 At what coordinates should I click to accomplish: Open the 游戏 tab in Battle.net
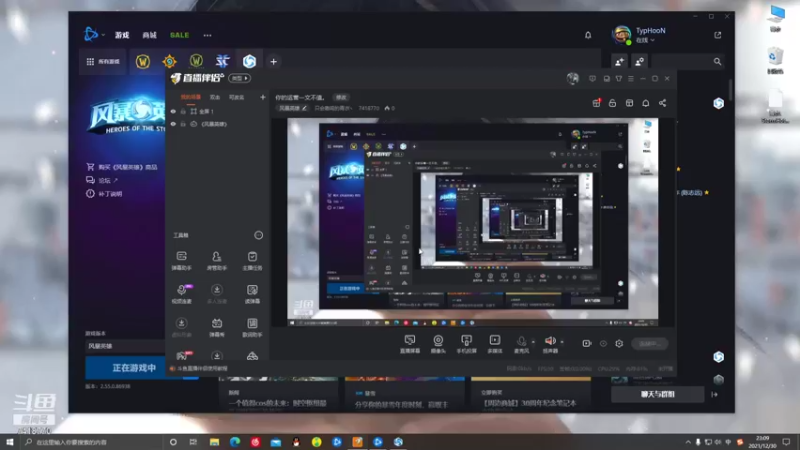coord(122,35)
